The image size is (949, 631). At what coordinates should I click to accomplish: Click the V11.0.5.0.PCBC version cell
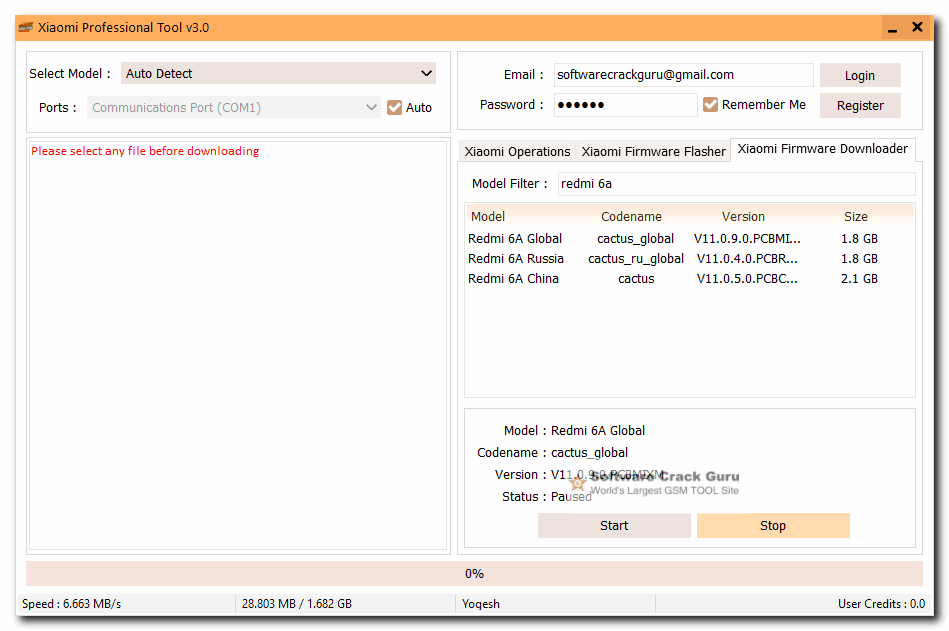(x=747, y=279)
